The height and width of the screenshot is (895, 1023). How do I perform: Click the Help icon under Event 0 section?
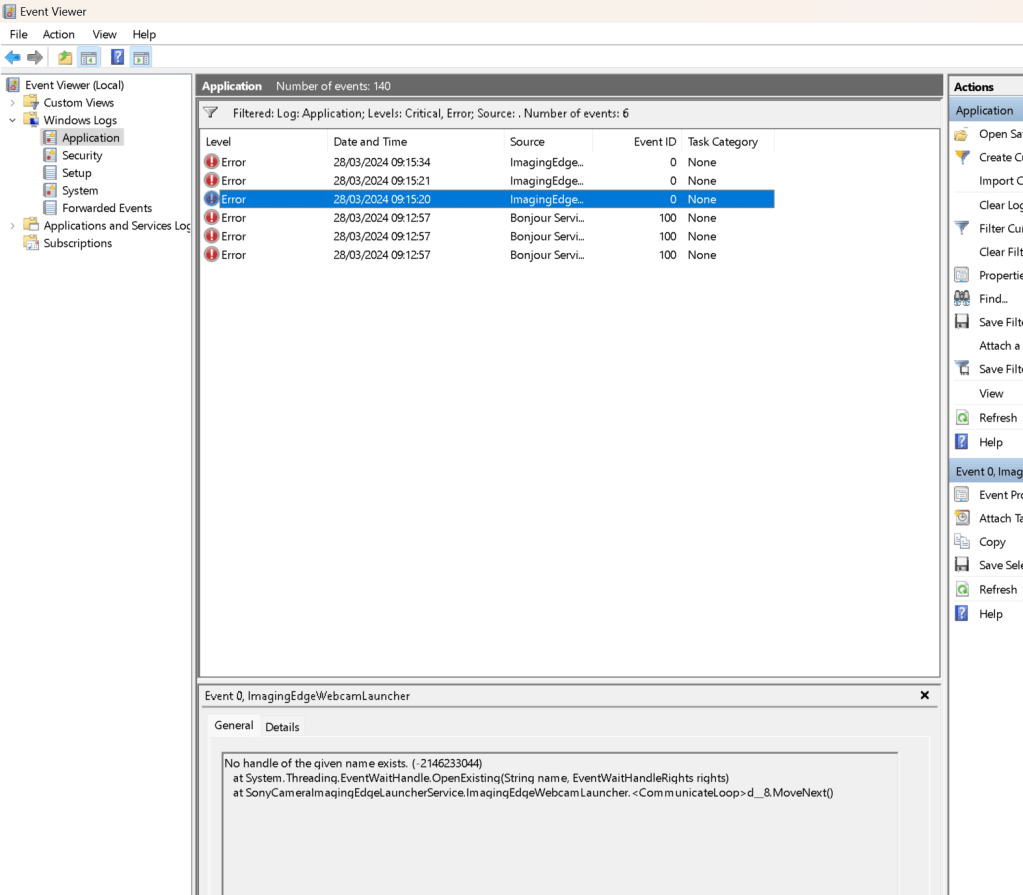coord(962,613)
